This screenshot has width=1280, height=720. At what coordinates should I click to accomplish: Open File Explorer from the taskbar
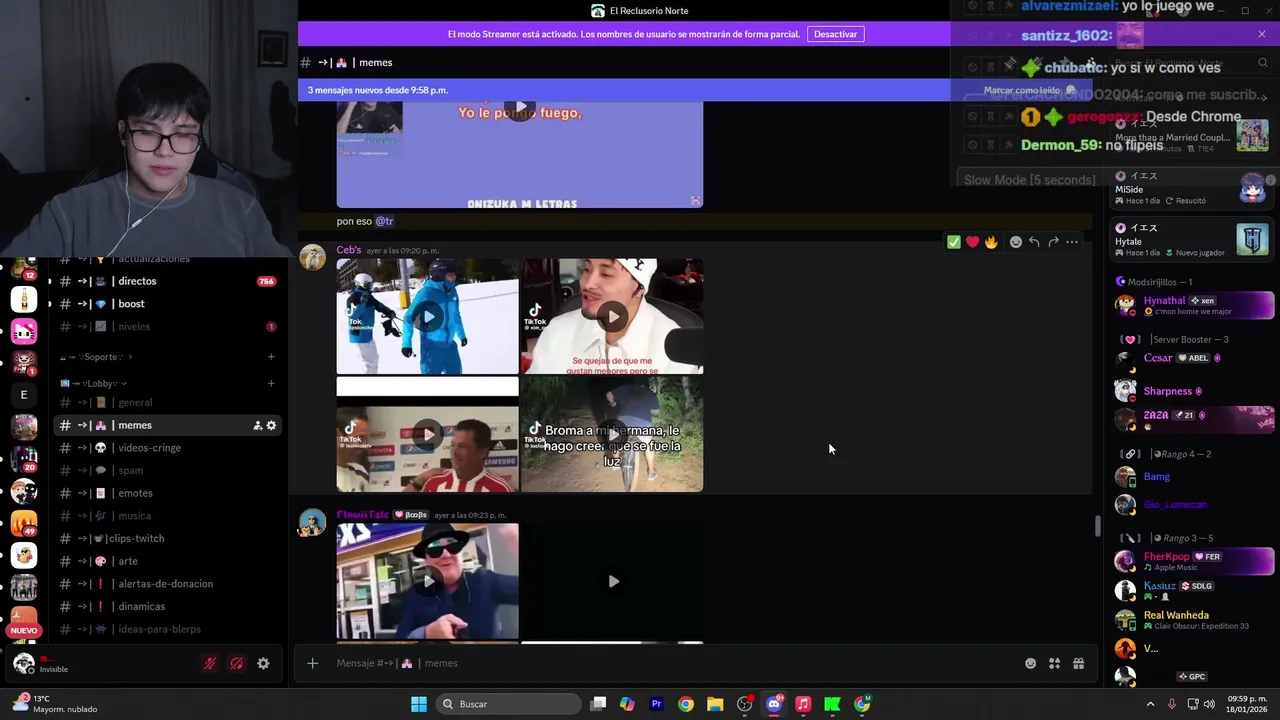coord(715,704)
